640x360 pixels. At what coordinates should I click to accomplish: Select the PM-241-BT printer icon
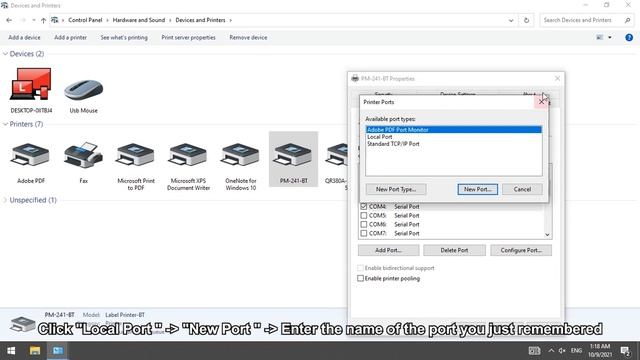point(293,156)
